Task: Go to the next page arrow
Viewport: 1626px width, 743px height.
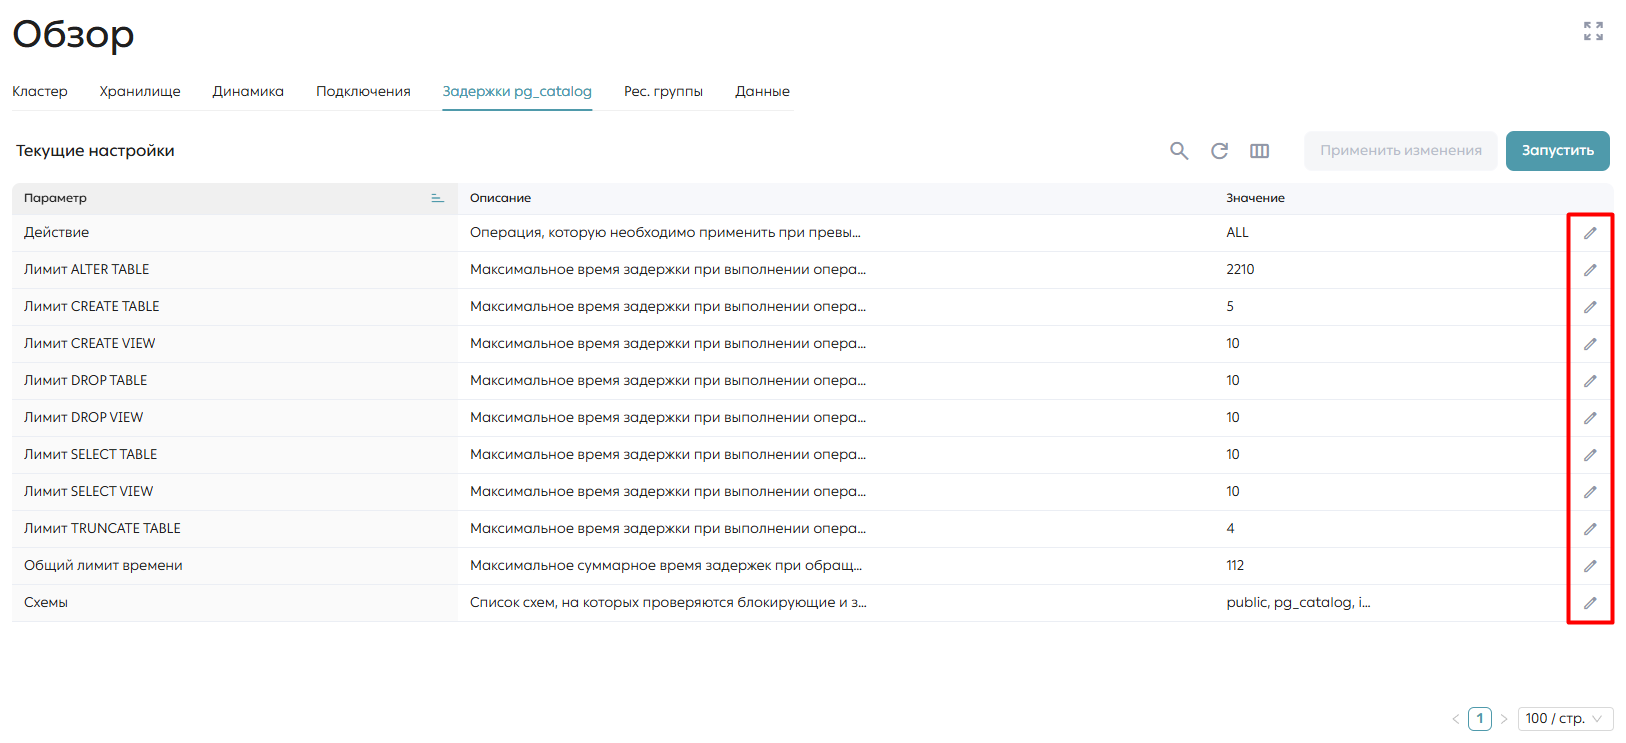Action: [x=1503, y=719]
